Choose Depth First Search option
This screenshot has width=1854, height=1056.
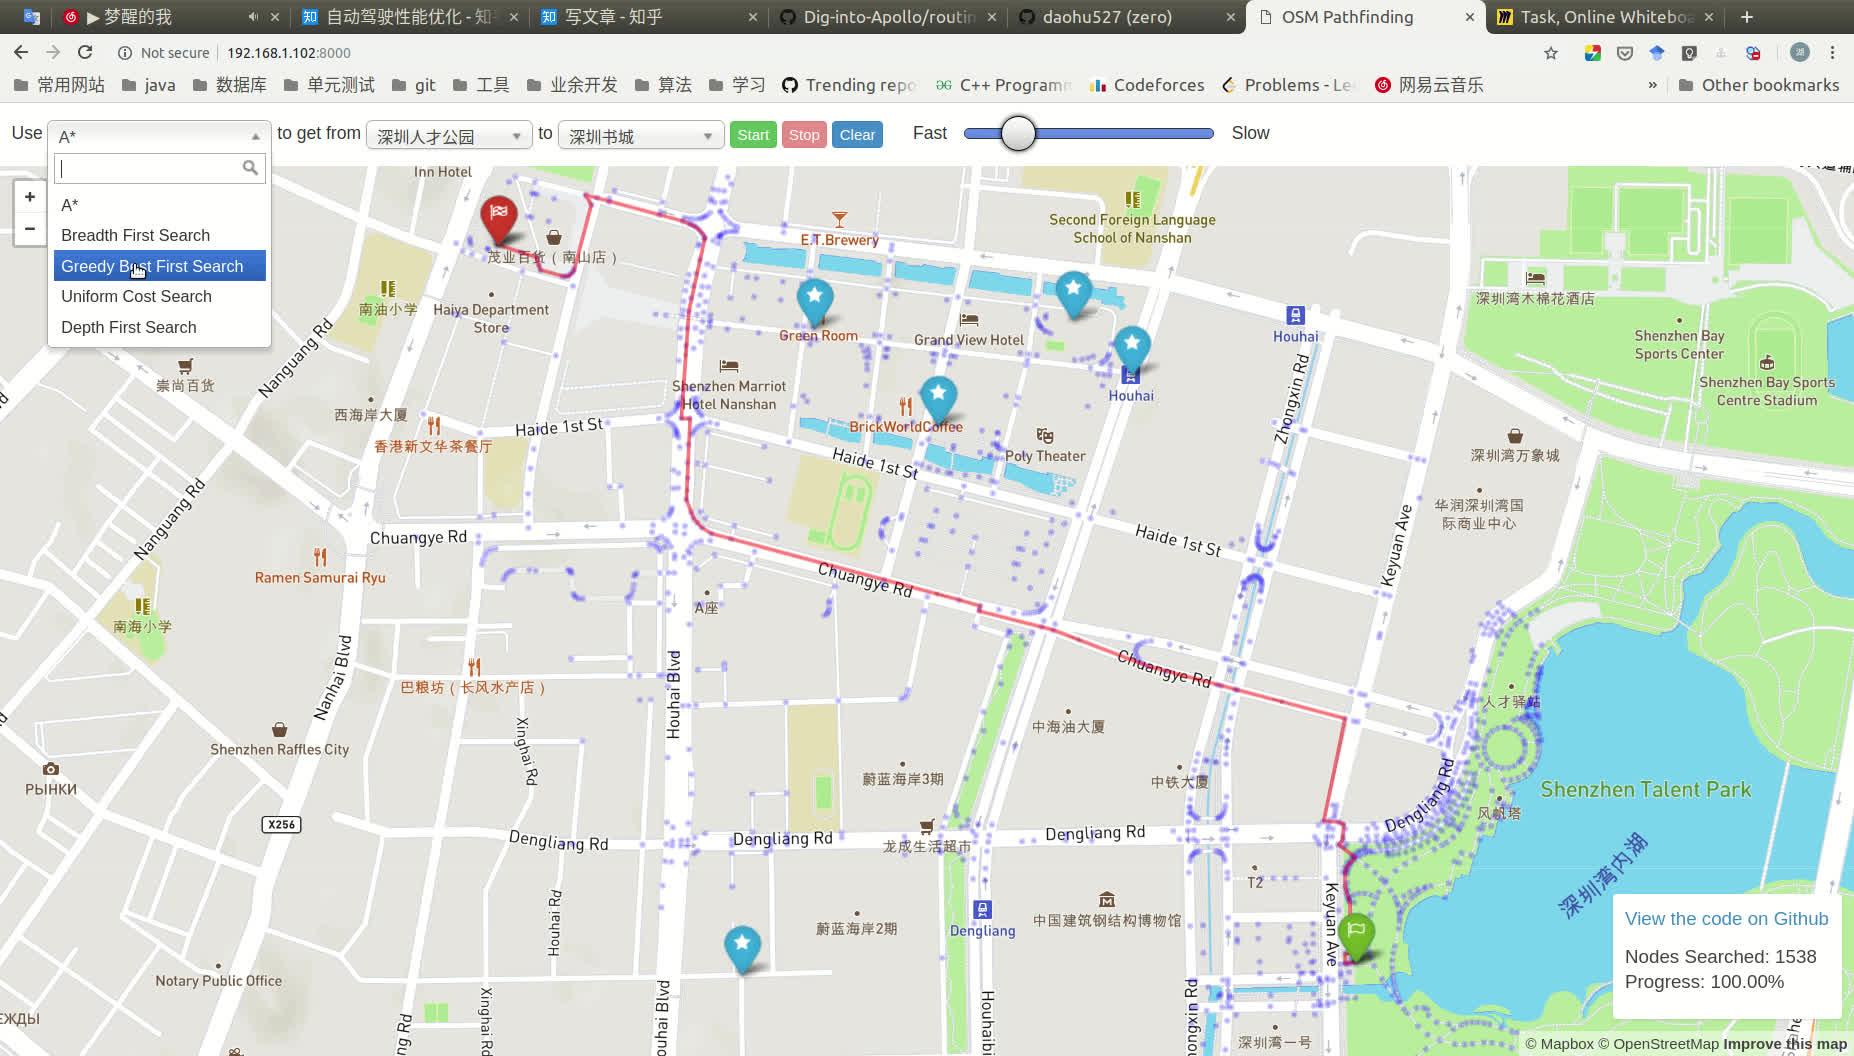click(x=160, y=327)
